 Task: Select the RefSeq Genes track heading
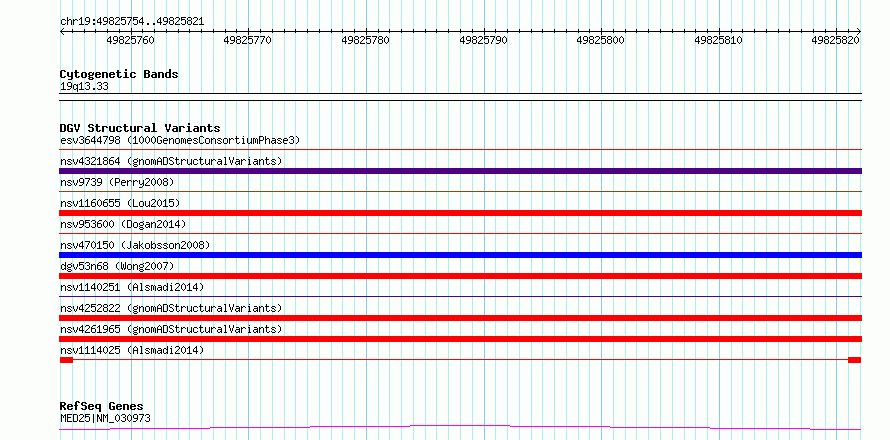pos(102,407)
